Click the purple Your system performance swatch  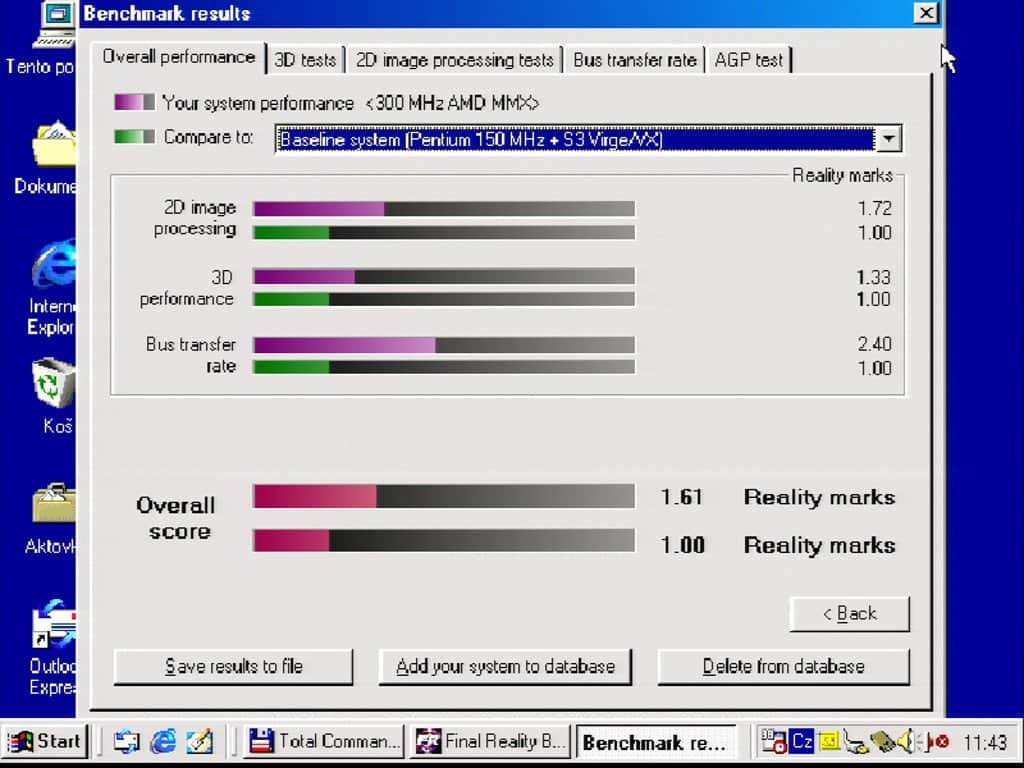click(x=135, y=103)
